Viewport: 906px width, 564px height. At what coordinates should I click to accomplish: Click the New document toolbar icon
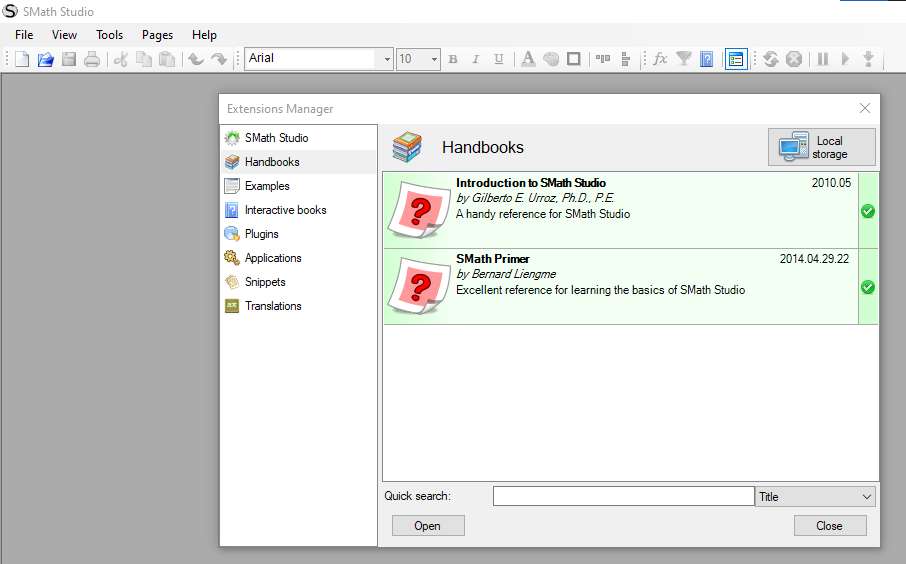[22, 59]
